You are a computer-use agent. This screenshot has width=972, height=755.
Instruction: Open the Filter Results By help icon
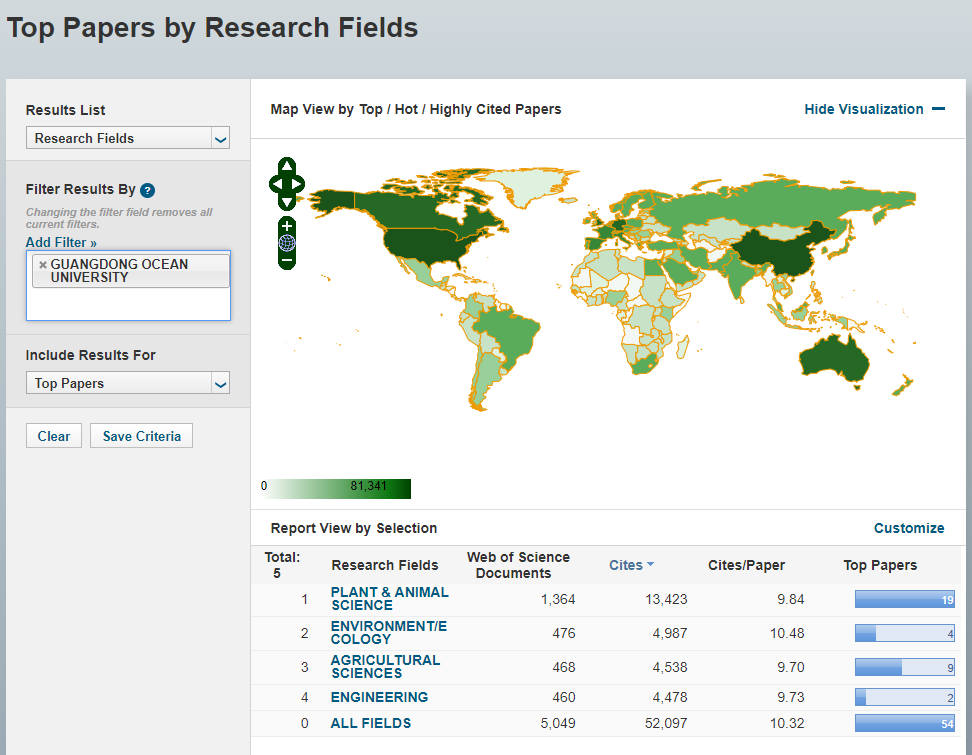(x=147, y=190)
